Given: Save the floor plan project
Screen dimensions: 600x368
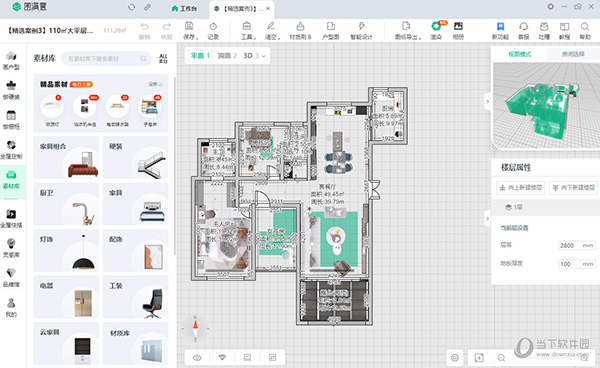Looking at the screenshot, I should click(x=190, y=31).
